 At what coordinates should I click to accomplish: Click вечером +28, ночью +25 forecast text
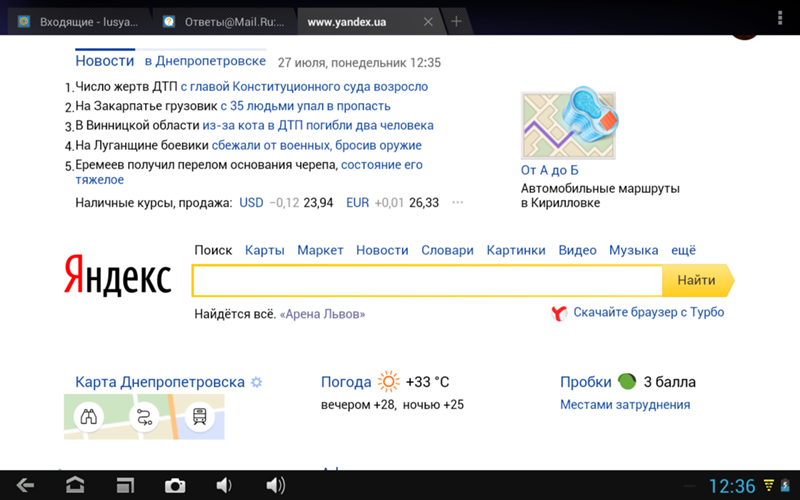tap(392, 405)
